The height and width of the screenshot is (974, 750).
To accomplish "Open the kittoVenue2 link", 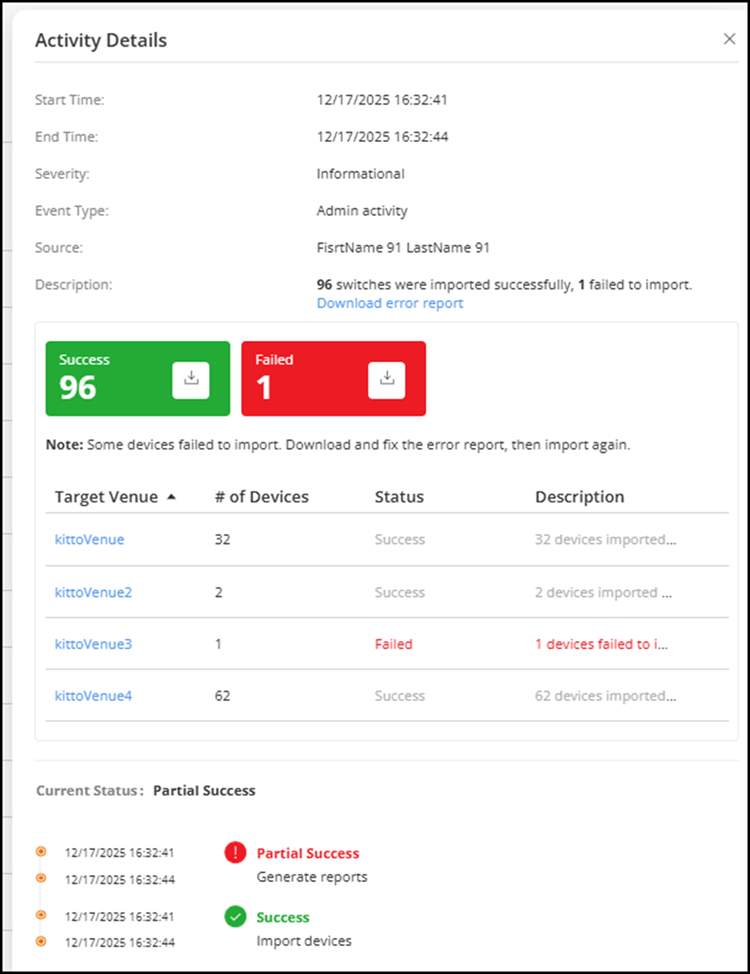I will coord(93,592).
